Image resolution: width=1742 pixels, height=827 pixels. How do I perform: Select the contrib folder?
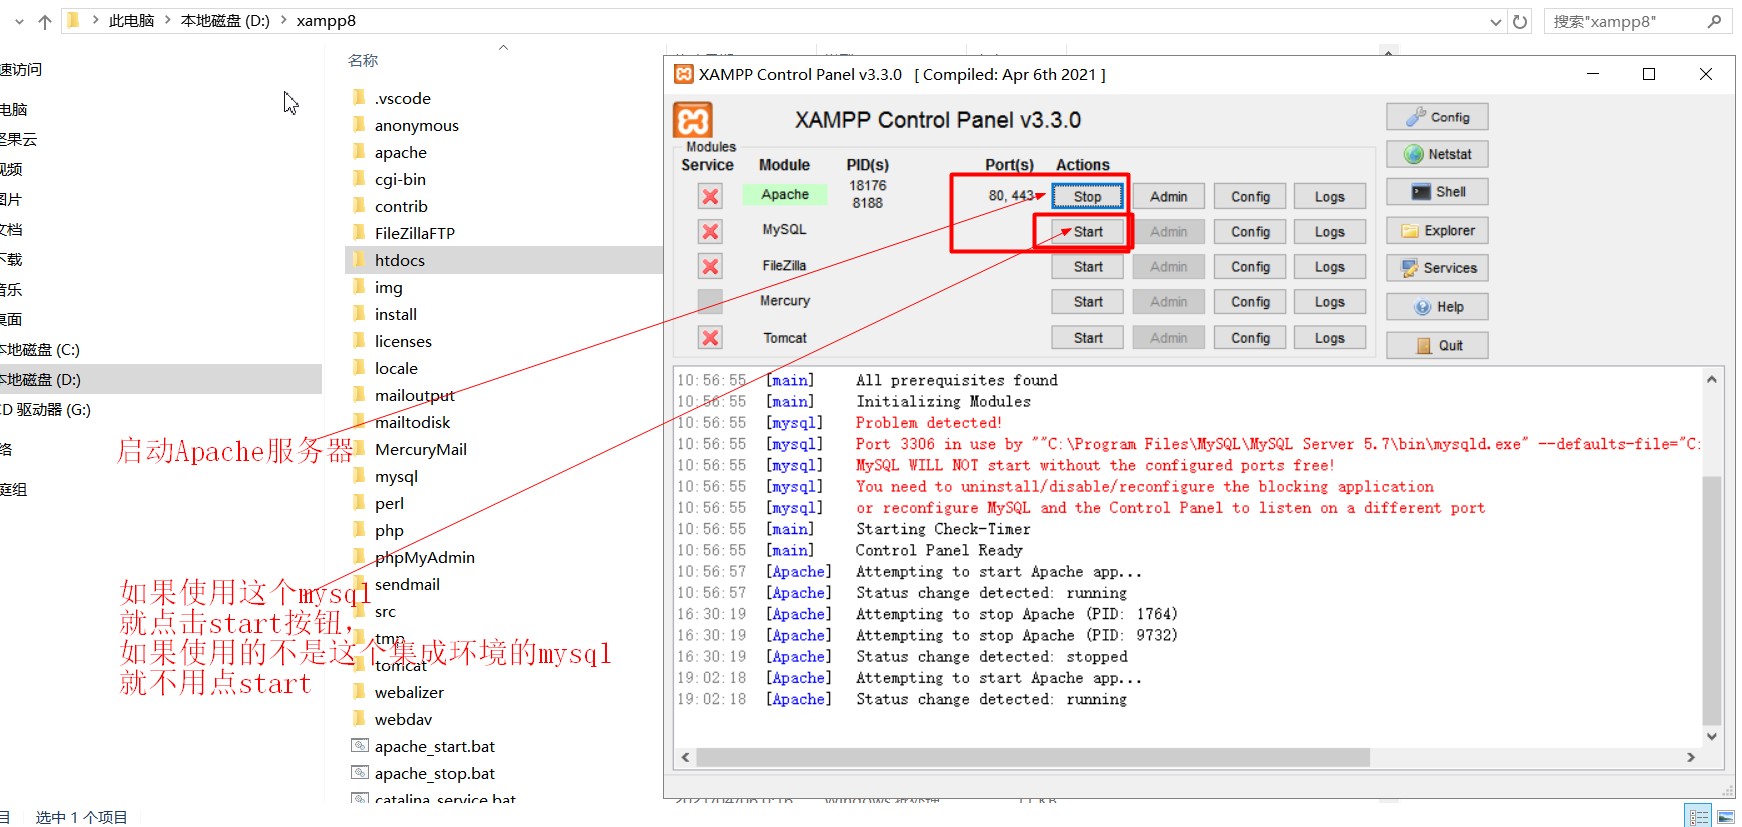[x=401, y=207]
